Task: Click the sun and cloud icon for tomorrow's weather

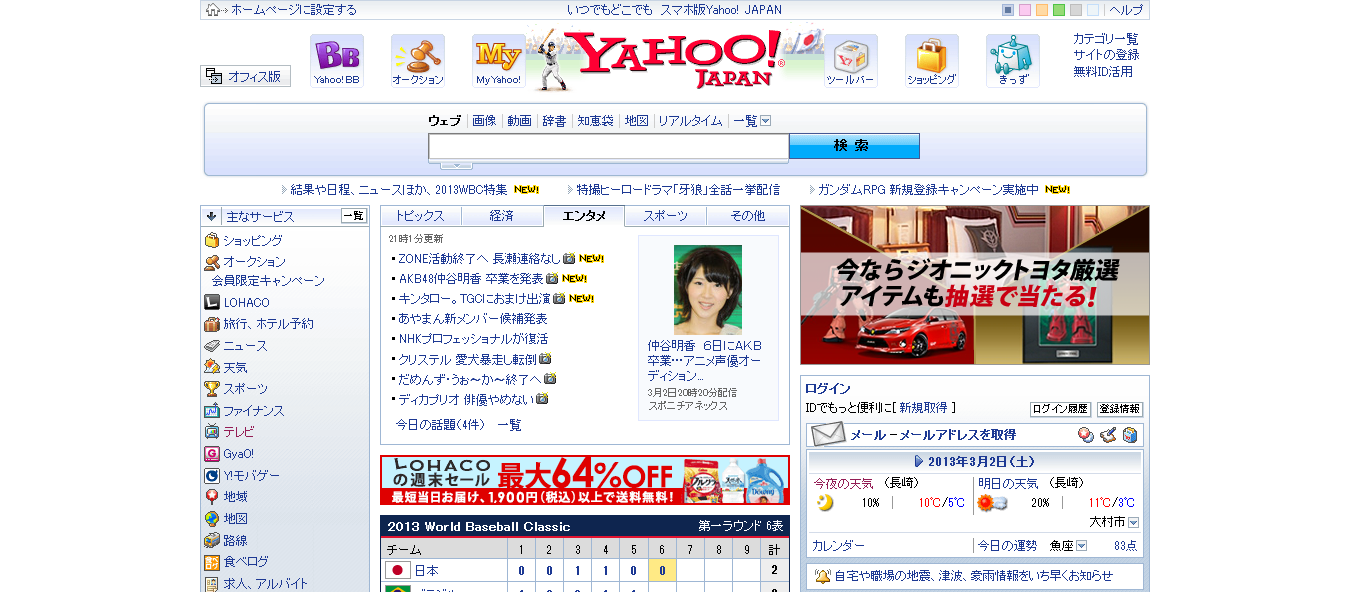Action: point(992,502)
